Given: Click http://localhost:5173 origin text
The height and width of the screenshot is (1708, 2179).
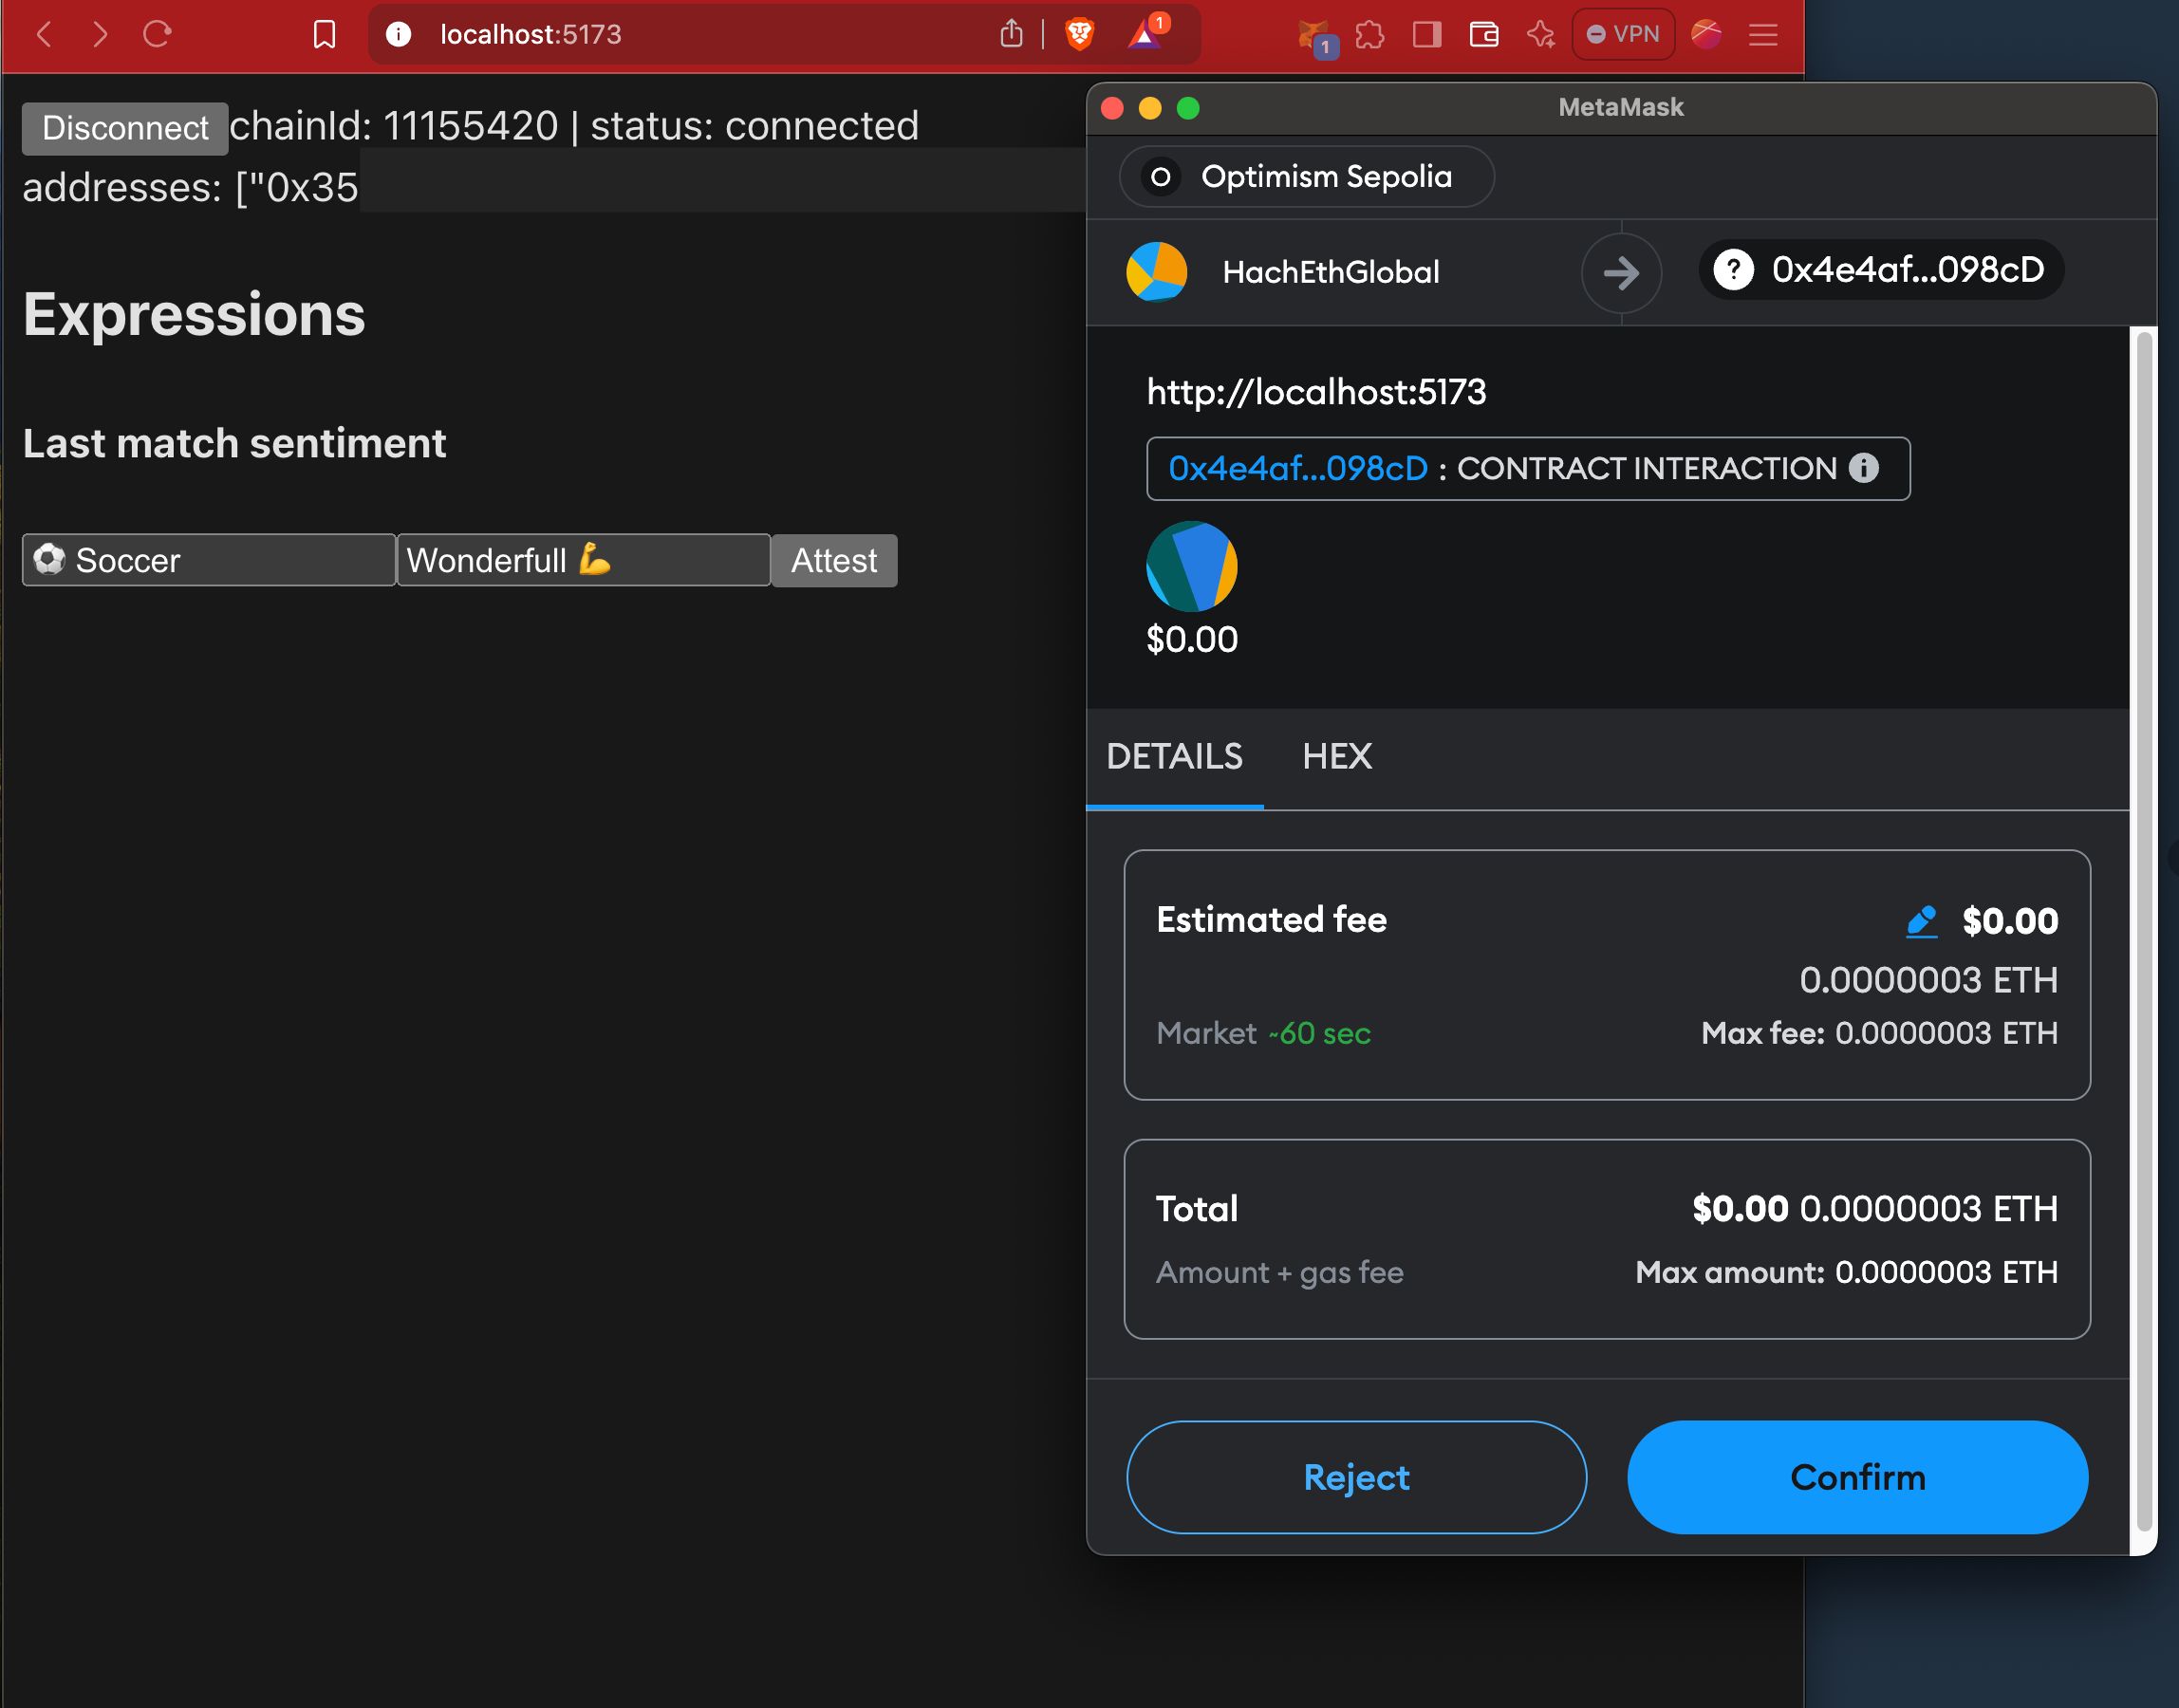Looking at the screenshot, I should [x=1316, y=392].
